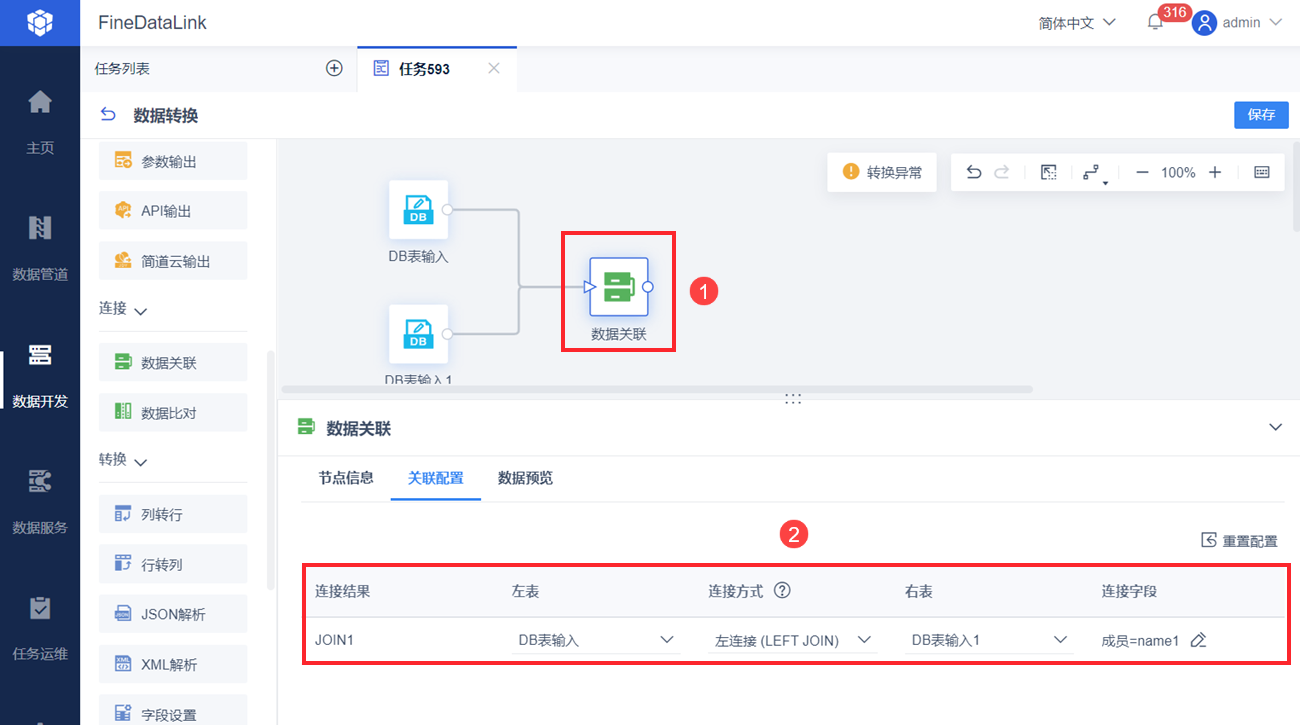Open 数据开发 in the sidebar
1300x725 pixels.
[x=40, y=375]
